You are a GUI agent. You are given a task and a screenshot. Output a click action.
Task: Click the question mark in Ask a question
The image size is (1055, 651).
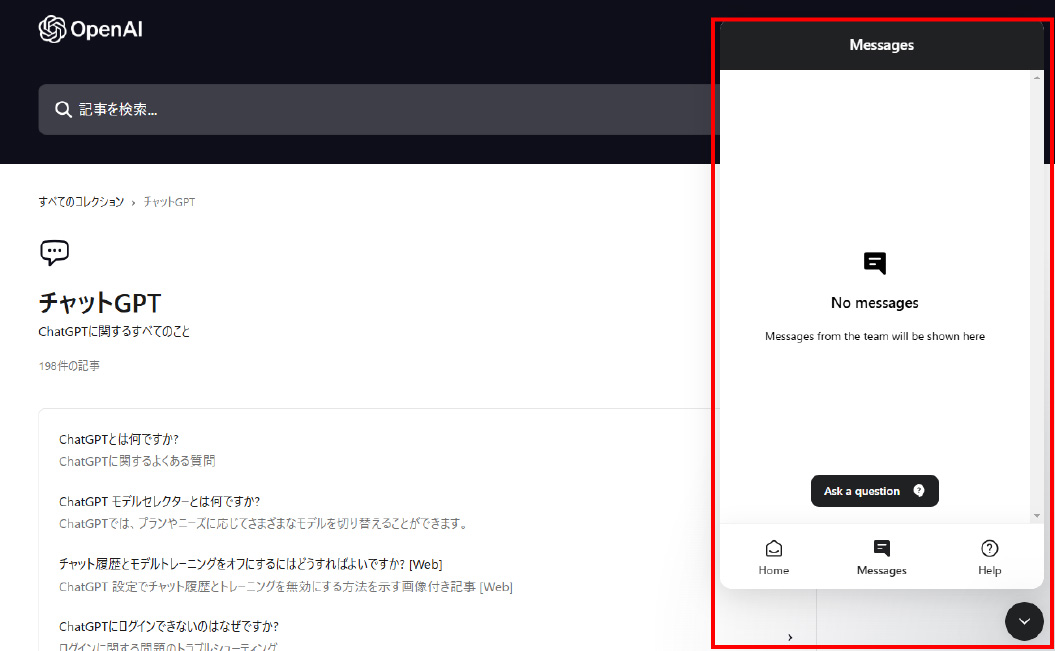pyautogui.click(x=919, y=491)
